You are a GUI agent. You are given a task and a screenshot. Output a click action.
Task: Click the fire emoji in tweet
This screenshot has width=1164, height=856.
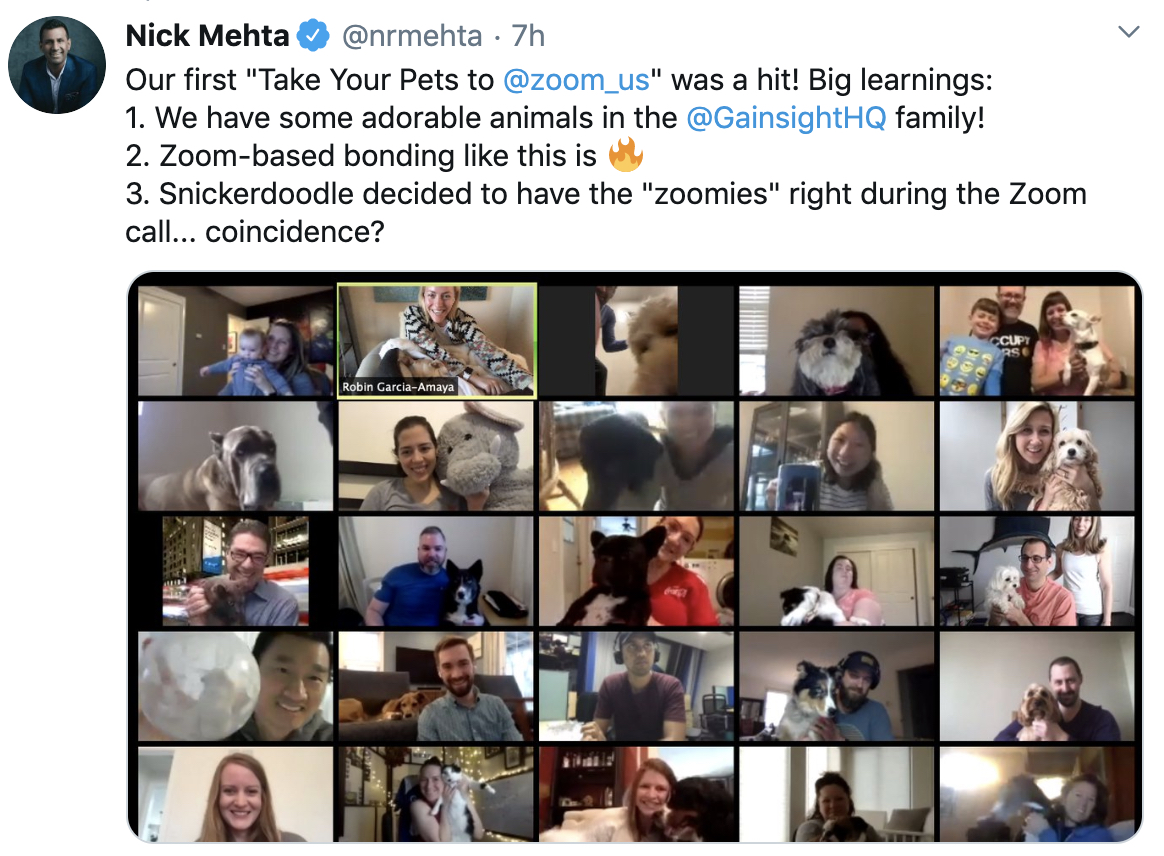(x=625, y=154)
